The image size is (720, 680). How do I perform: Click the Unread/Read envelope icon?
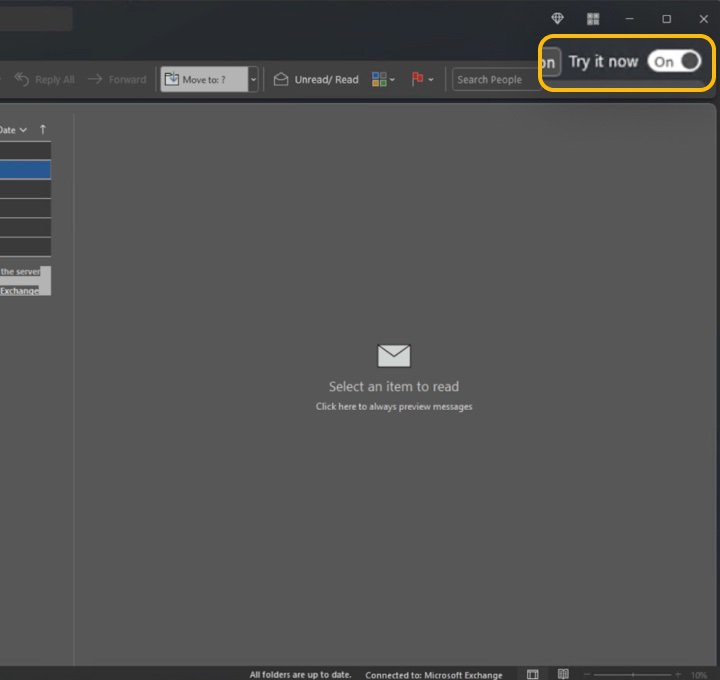coord(282,80)
